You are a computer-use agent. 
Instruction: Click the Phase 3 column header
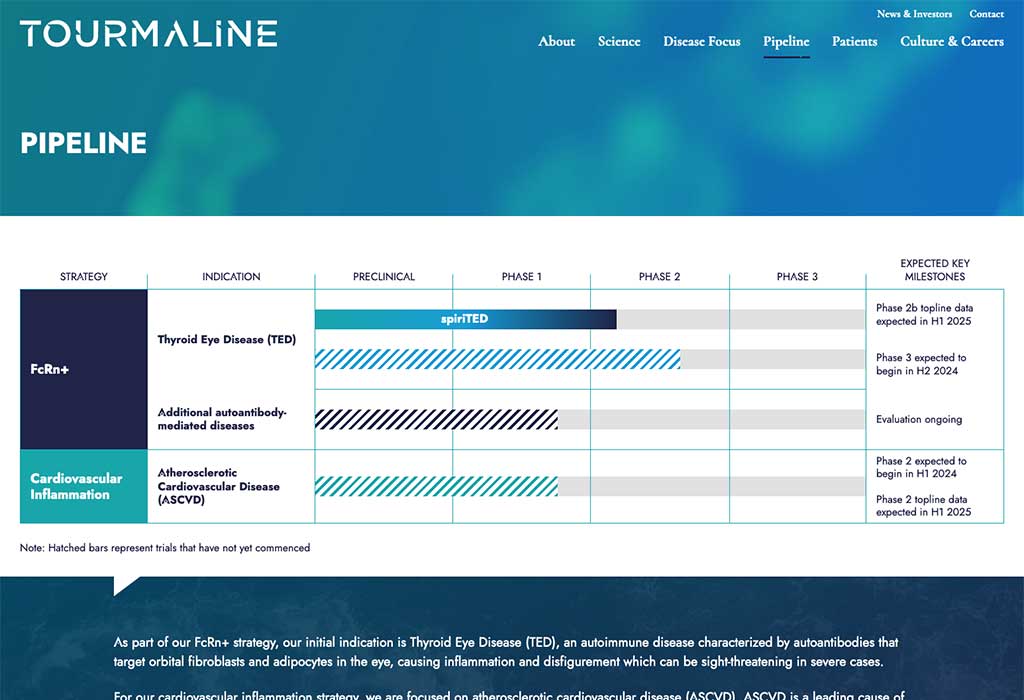[x=796, y=277]
